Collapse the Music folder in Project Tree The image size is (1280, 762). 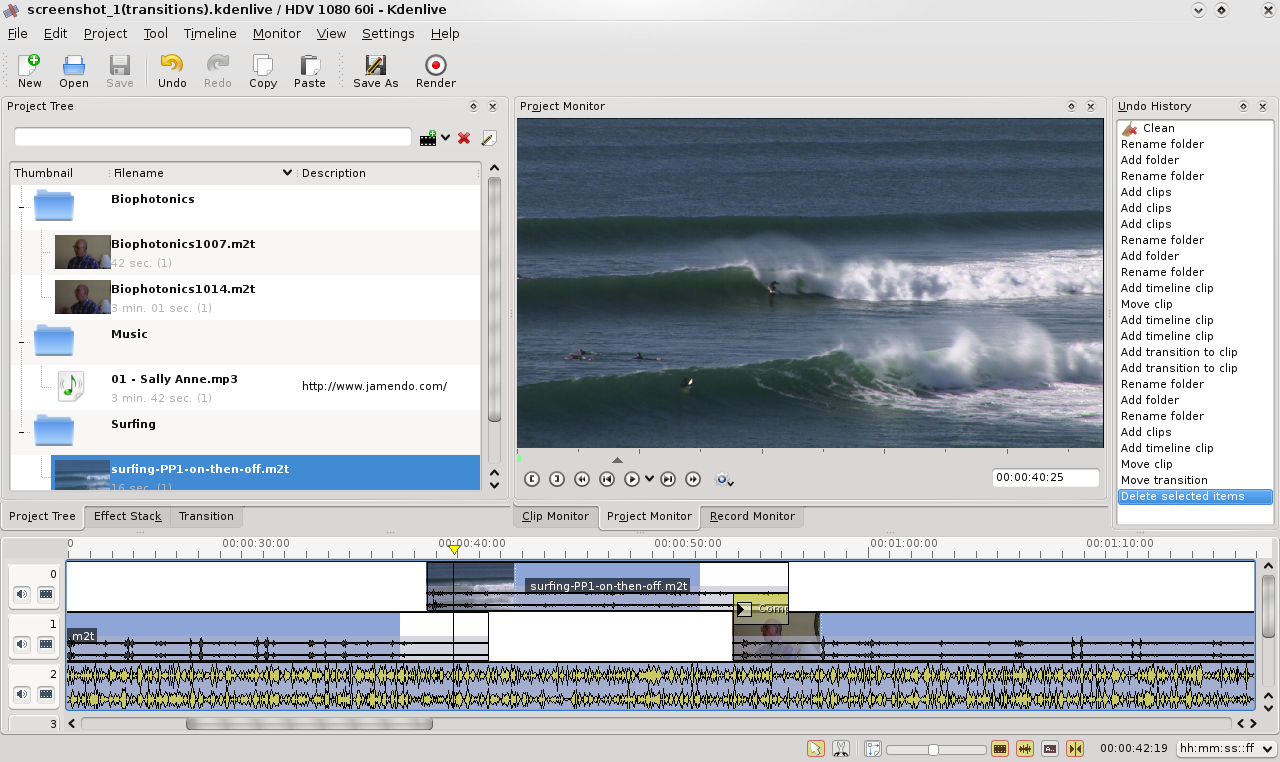point(21,340)
